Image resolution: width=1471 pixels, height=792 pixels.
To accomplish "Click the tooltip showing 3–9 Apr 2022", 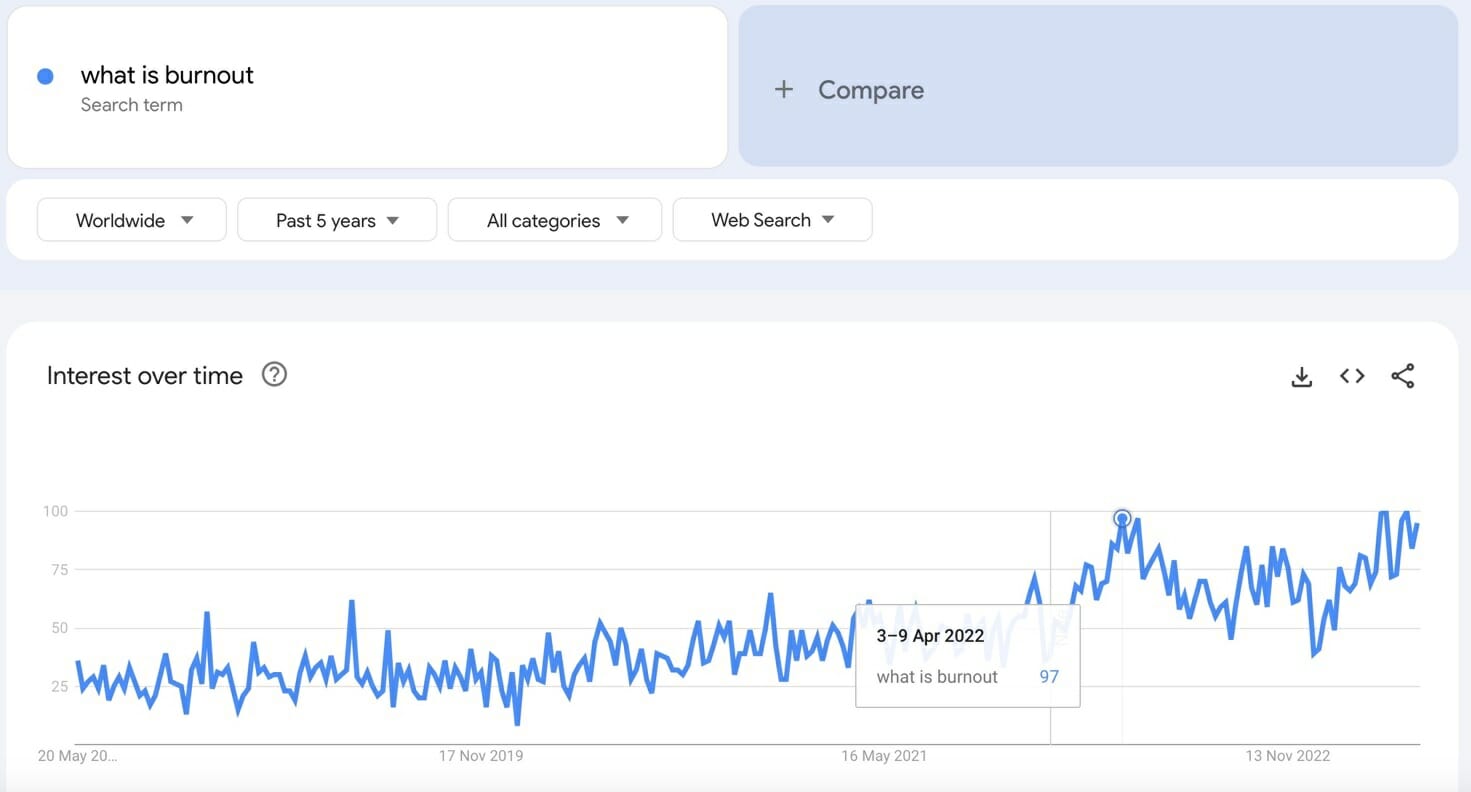I will pos(967,655).
